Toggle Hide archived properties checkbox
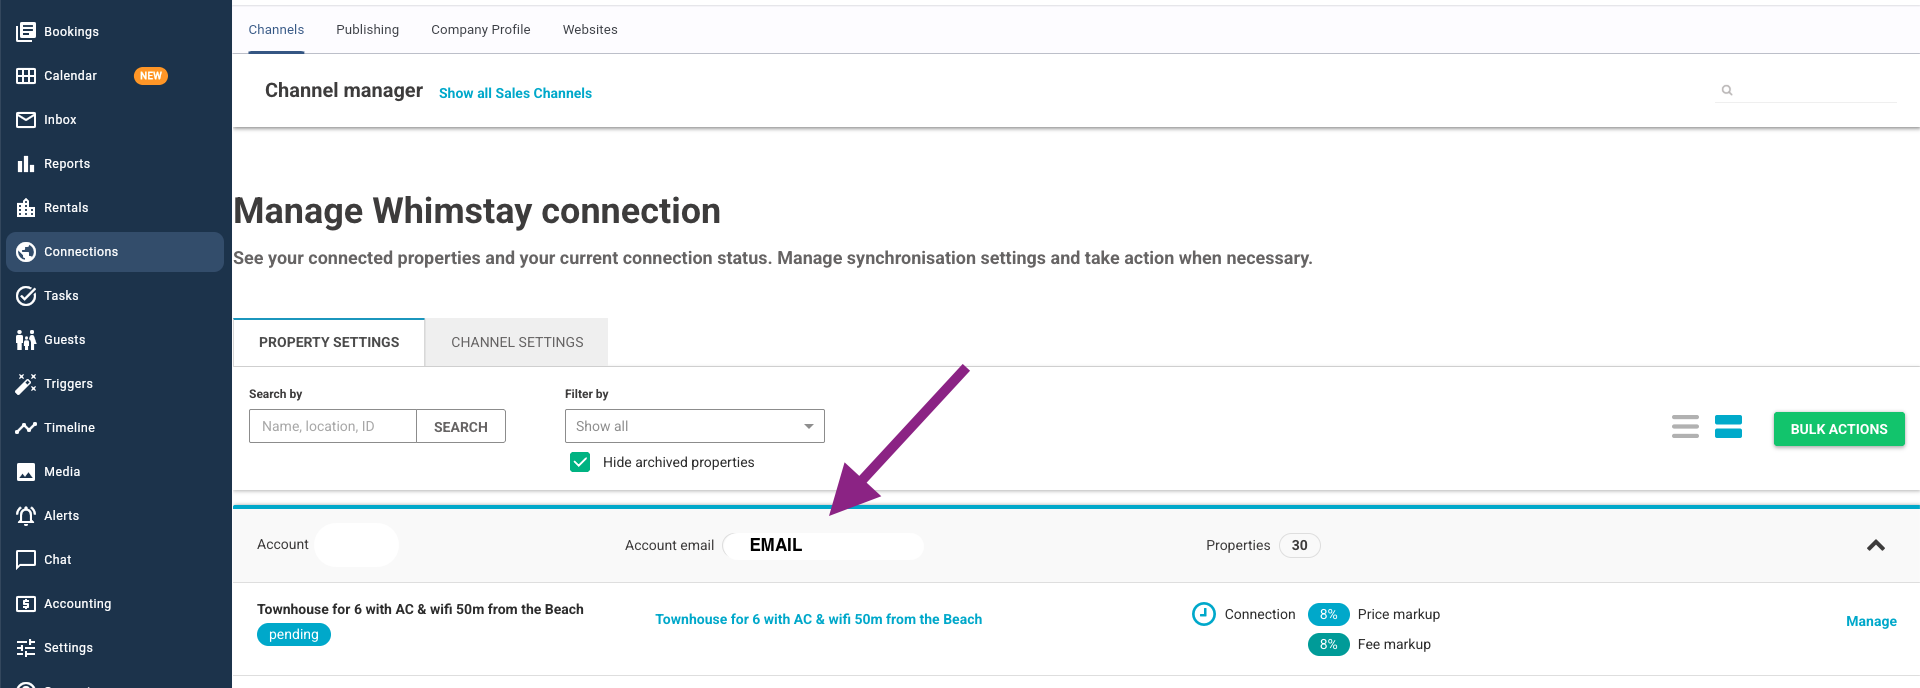The height and width of the screenshot is (688, 1920). 580,462
